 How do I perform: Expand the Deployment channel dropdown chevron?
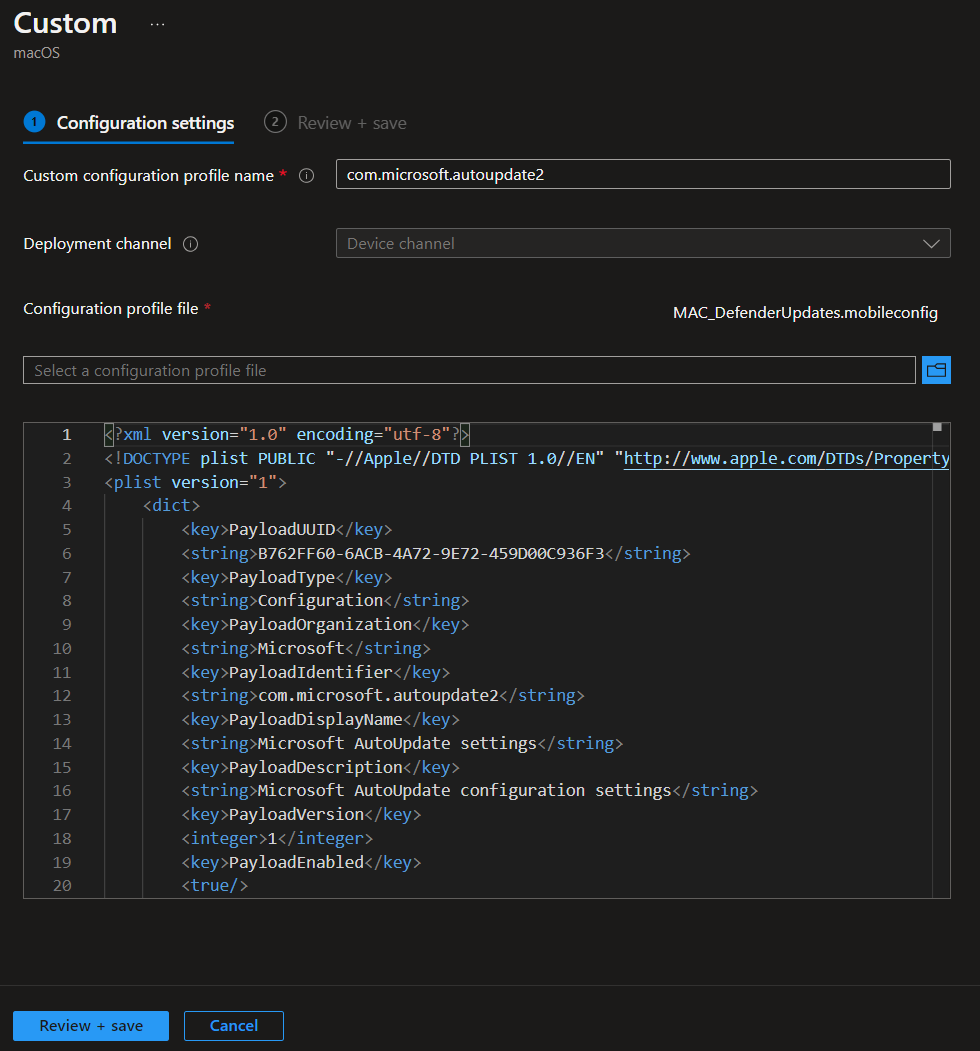coord(931,244)
